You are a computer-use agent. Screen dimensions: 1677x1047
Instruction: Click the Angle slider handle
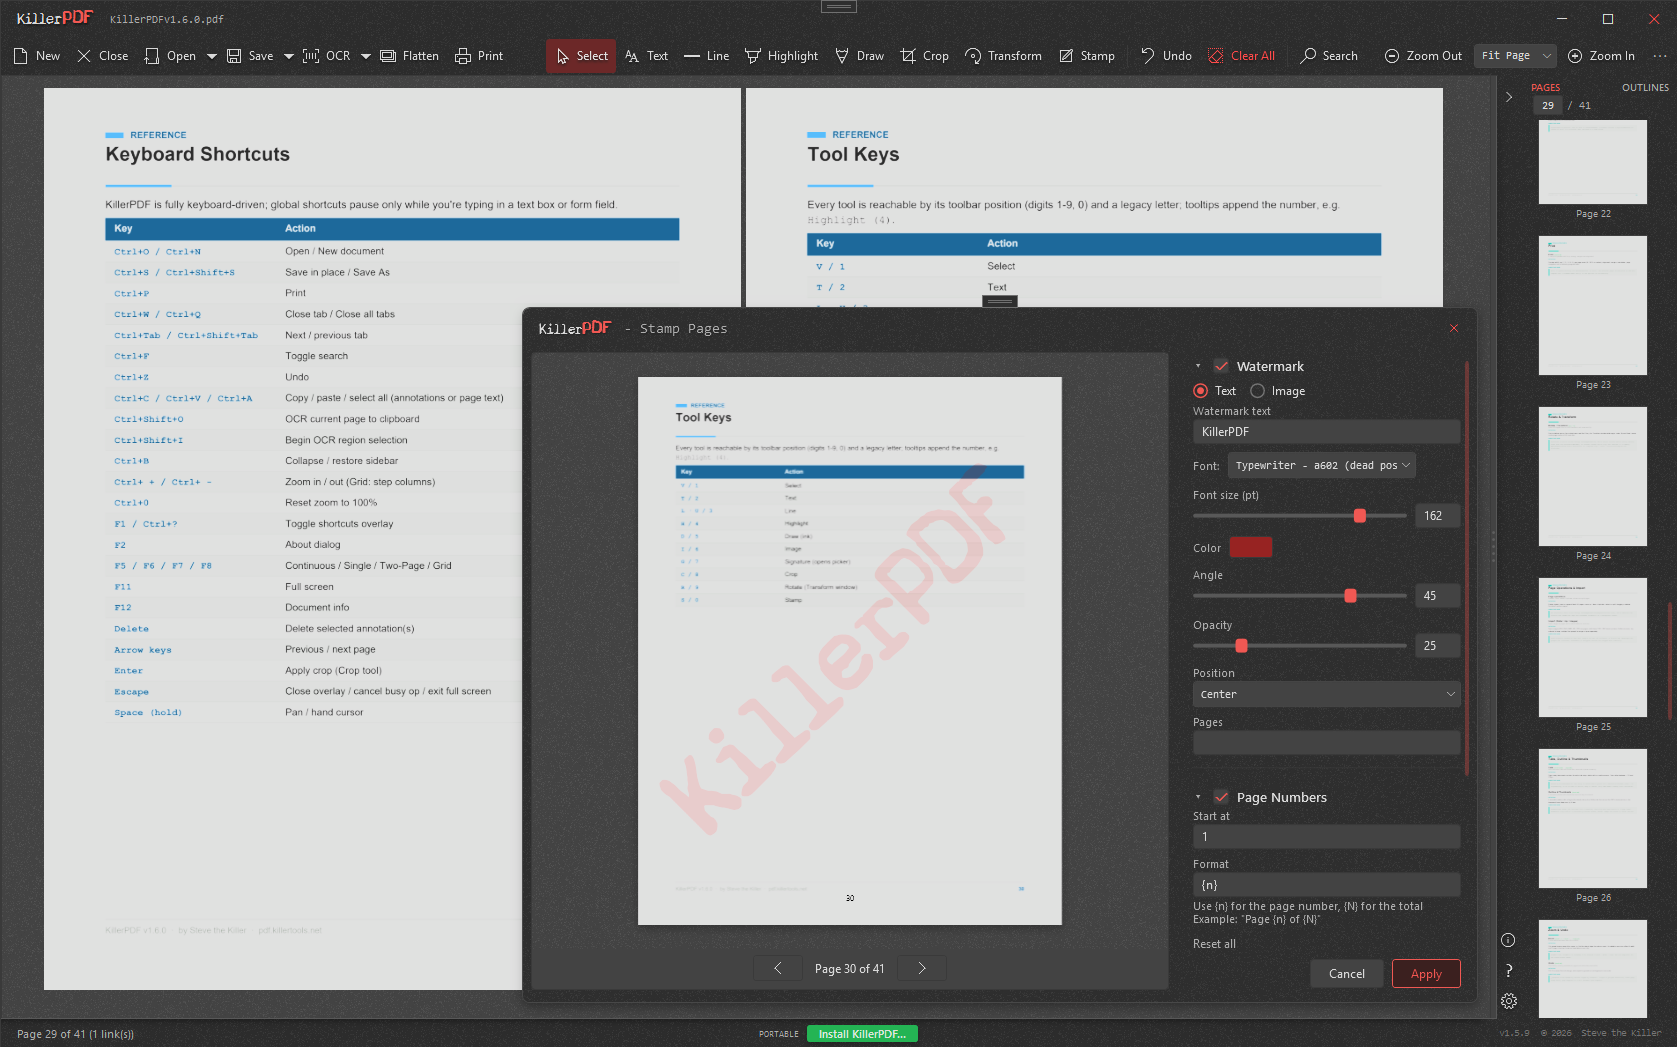click(x=1350, y=596)
